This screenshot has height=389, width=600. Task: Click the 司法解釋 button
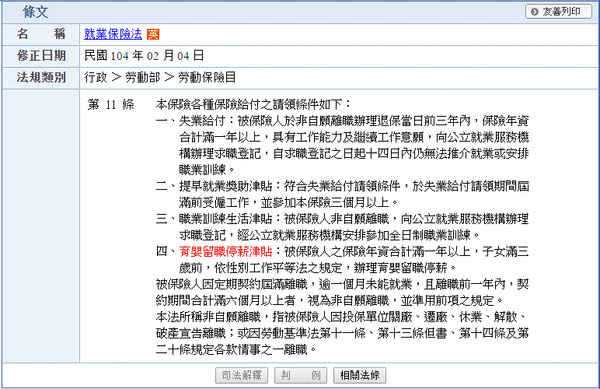point(241,375)
